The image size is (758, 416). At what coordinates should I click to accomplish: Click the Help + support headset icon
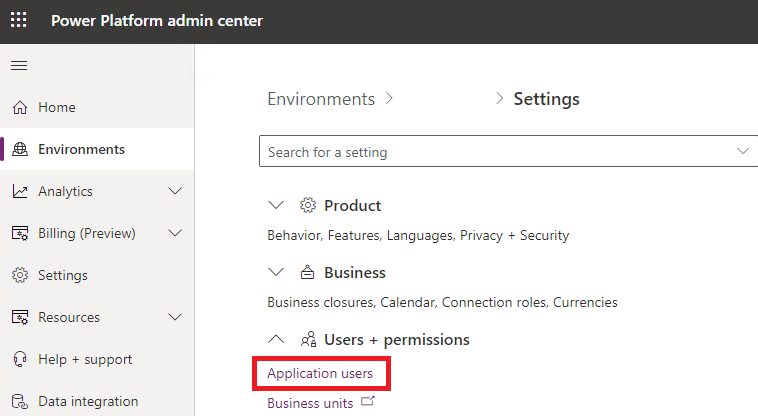tap(20, 359)
